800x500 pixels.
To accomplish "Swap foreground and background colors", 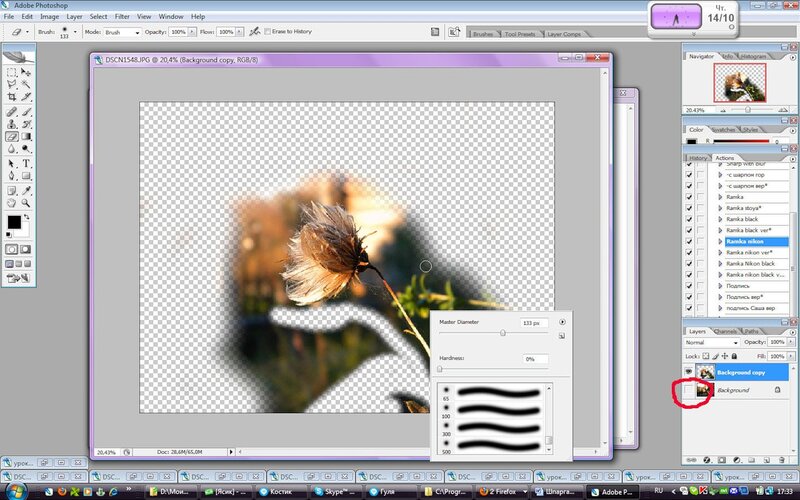I will (x=27, y=217).
